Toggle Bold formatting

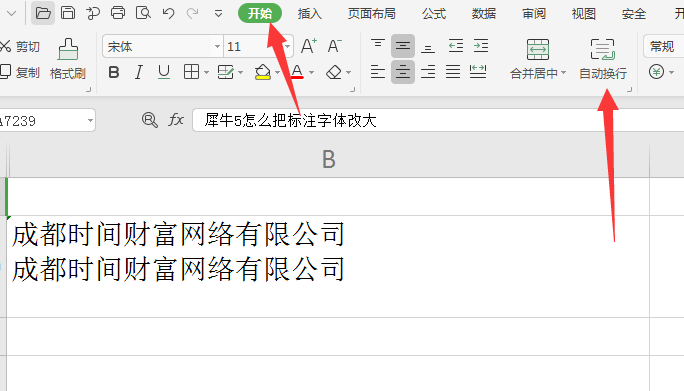[x=114, y=72]
